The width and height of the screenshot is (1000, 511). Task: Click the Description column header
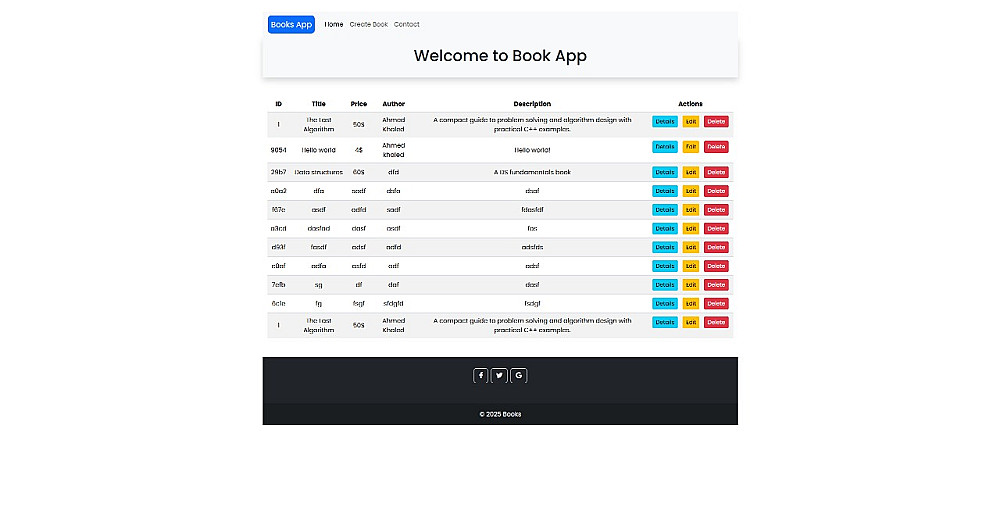[533, 104]
